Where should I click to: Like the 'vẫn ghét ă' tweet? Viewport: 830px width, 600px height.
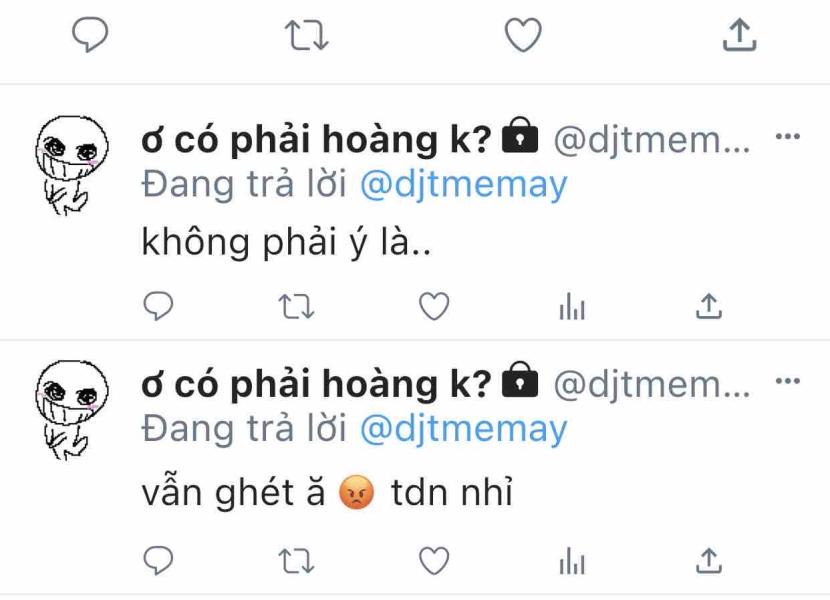point(434,561)
